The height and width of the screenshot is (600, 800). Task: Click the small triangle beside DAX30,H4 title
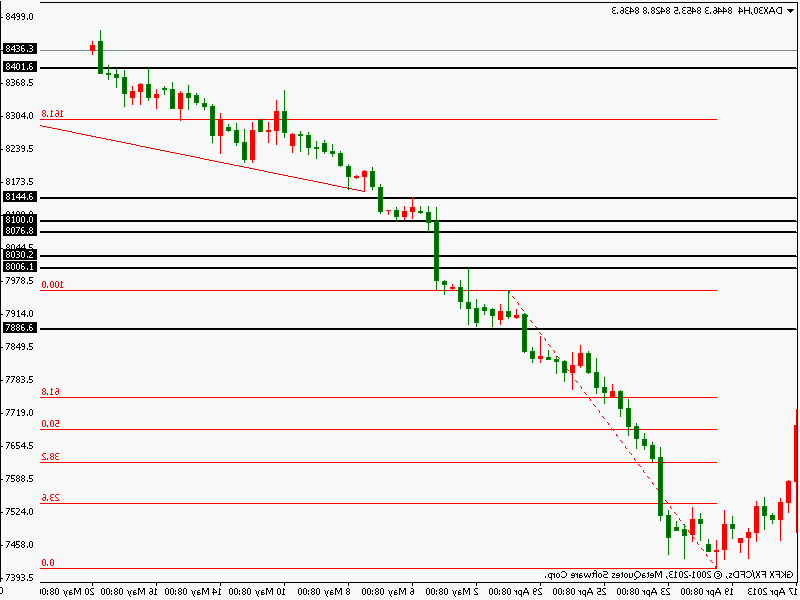tap(791, 11)
